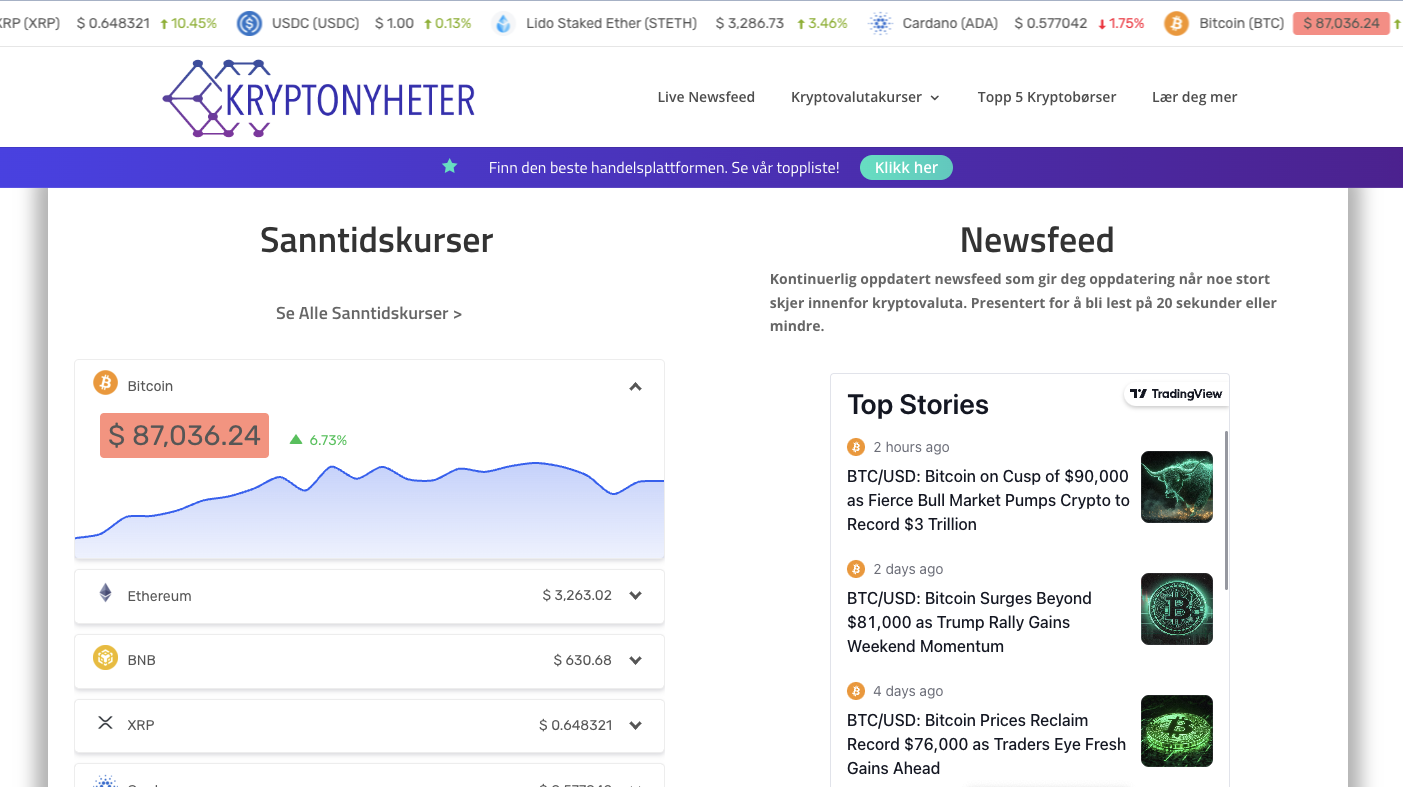The width and height of the screenshot is (1403, 787).
Task: Click the STETH 3.46% gain indicator
Action: coord(822,23)
